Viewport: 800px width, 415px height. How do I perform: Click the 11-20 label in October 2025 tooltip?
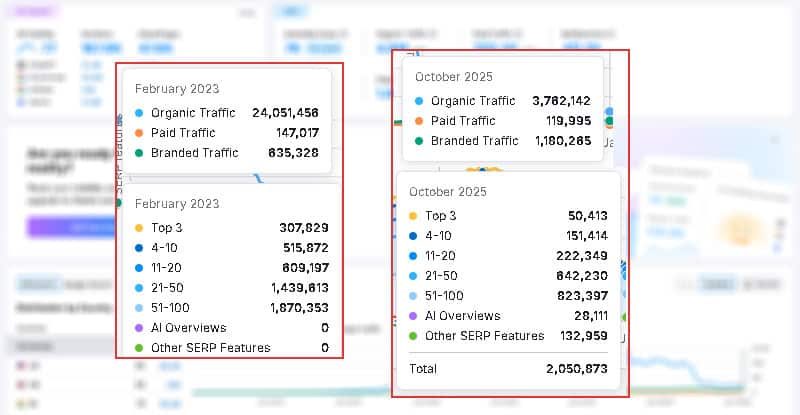(441, 256)
